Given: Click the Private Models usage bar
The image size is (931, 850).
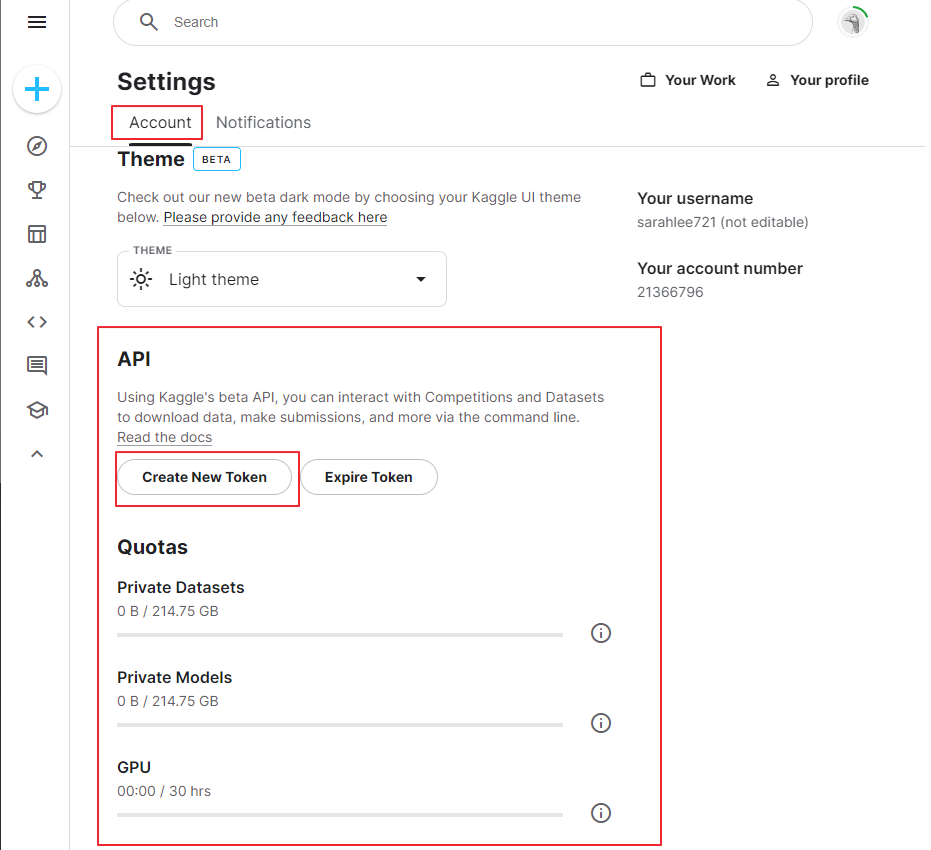Looking at the screenshot, I should tap(340, 725).
